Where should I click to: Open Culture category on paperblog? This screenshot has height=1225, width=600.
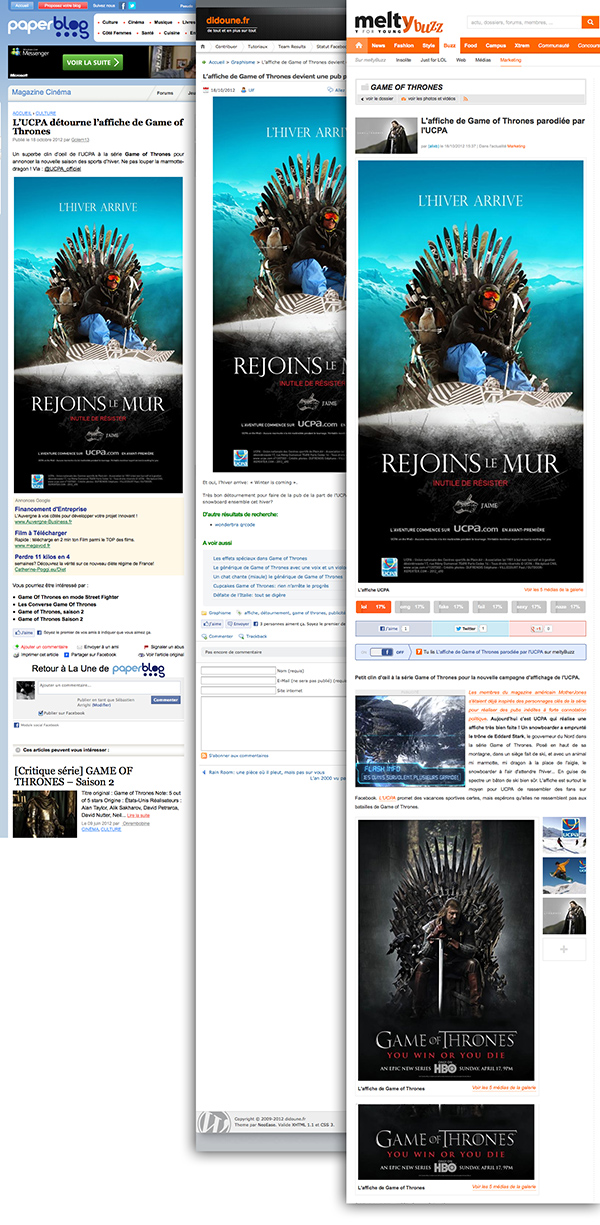pyautogui.click(x=110, y=20)
